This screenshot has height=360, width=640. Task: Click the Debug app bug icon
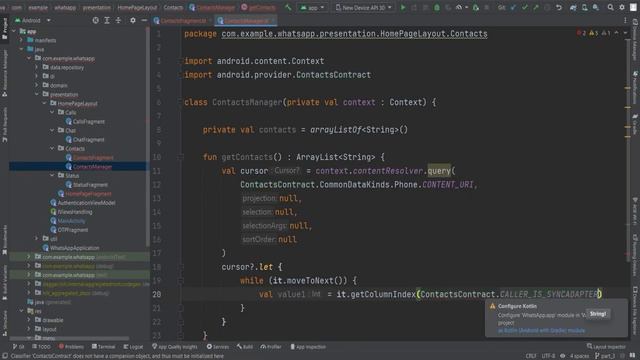pos(437,7)
